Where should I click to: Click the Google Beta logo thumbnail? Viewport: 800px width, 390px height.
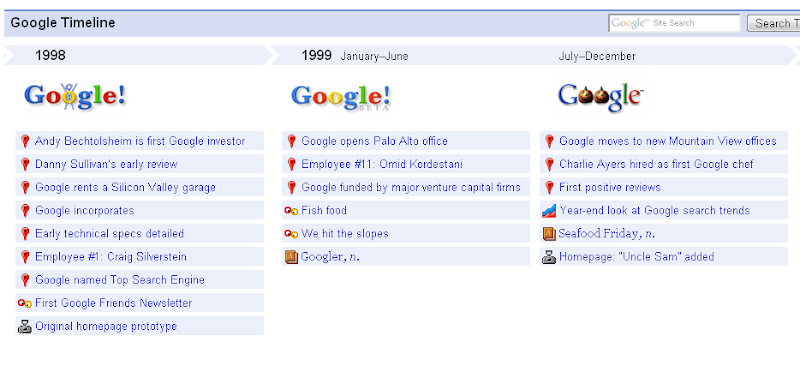pos(341,97)
